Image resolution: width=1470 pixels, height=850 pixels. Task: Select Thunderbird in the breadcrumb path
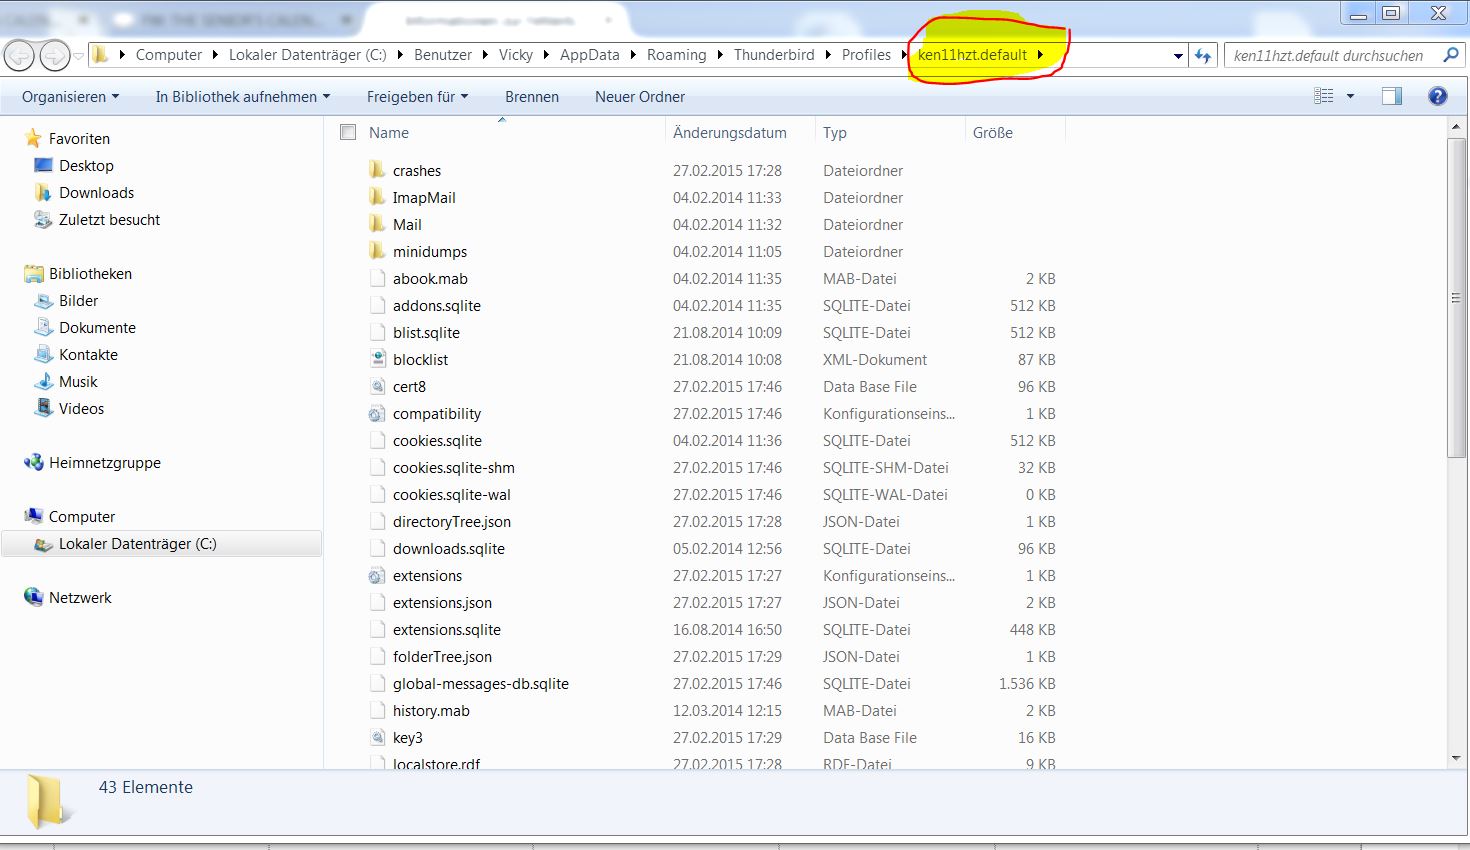[773, 55]
